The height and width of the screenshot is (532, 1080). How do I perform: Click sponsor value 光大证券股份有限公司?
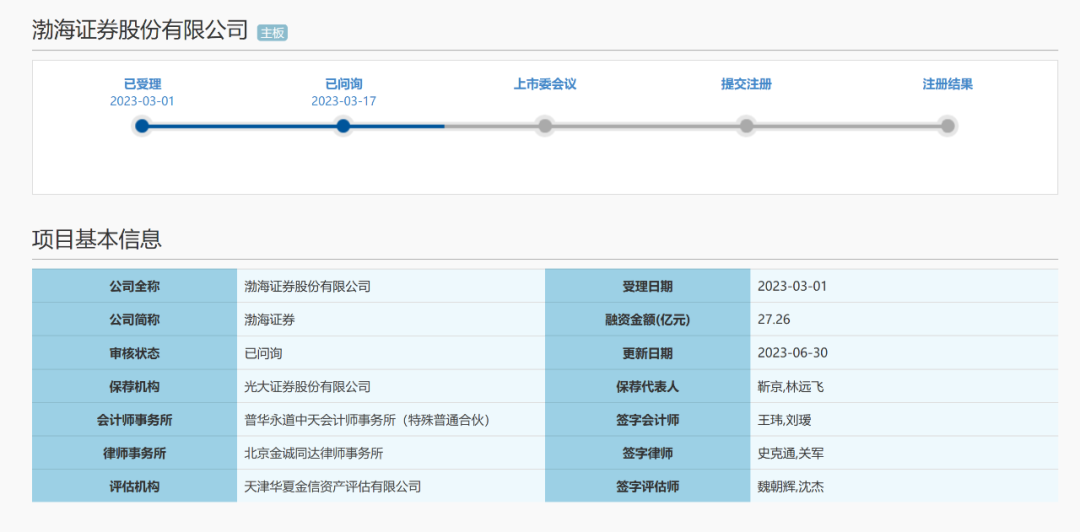[308, 386]
